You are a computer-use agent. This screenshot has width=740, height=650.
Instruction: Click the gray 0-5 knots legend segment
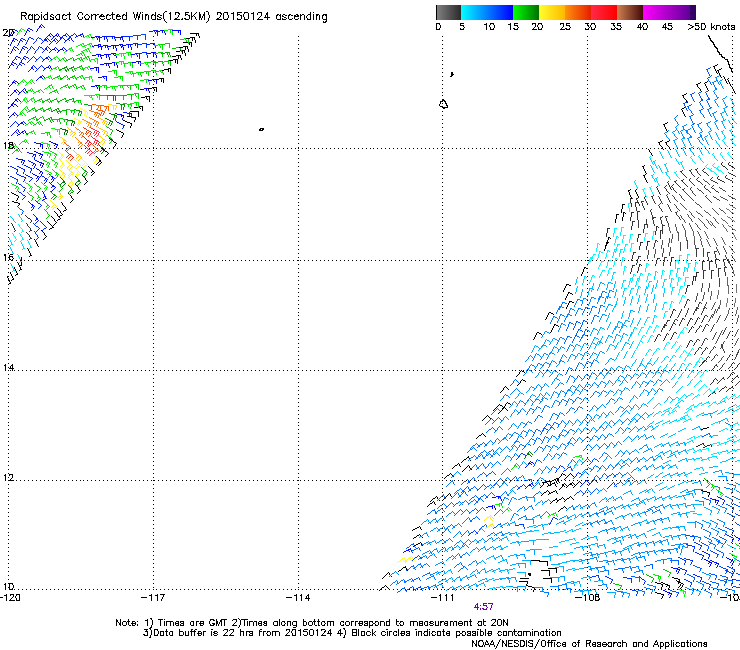(448, 12)
